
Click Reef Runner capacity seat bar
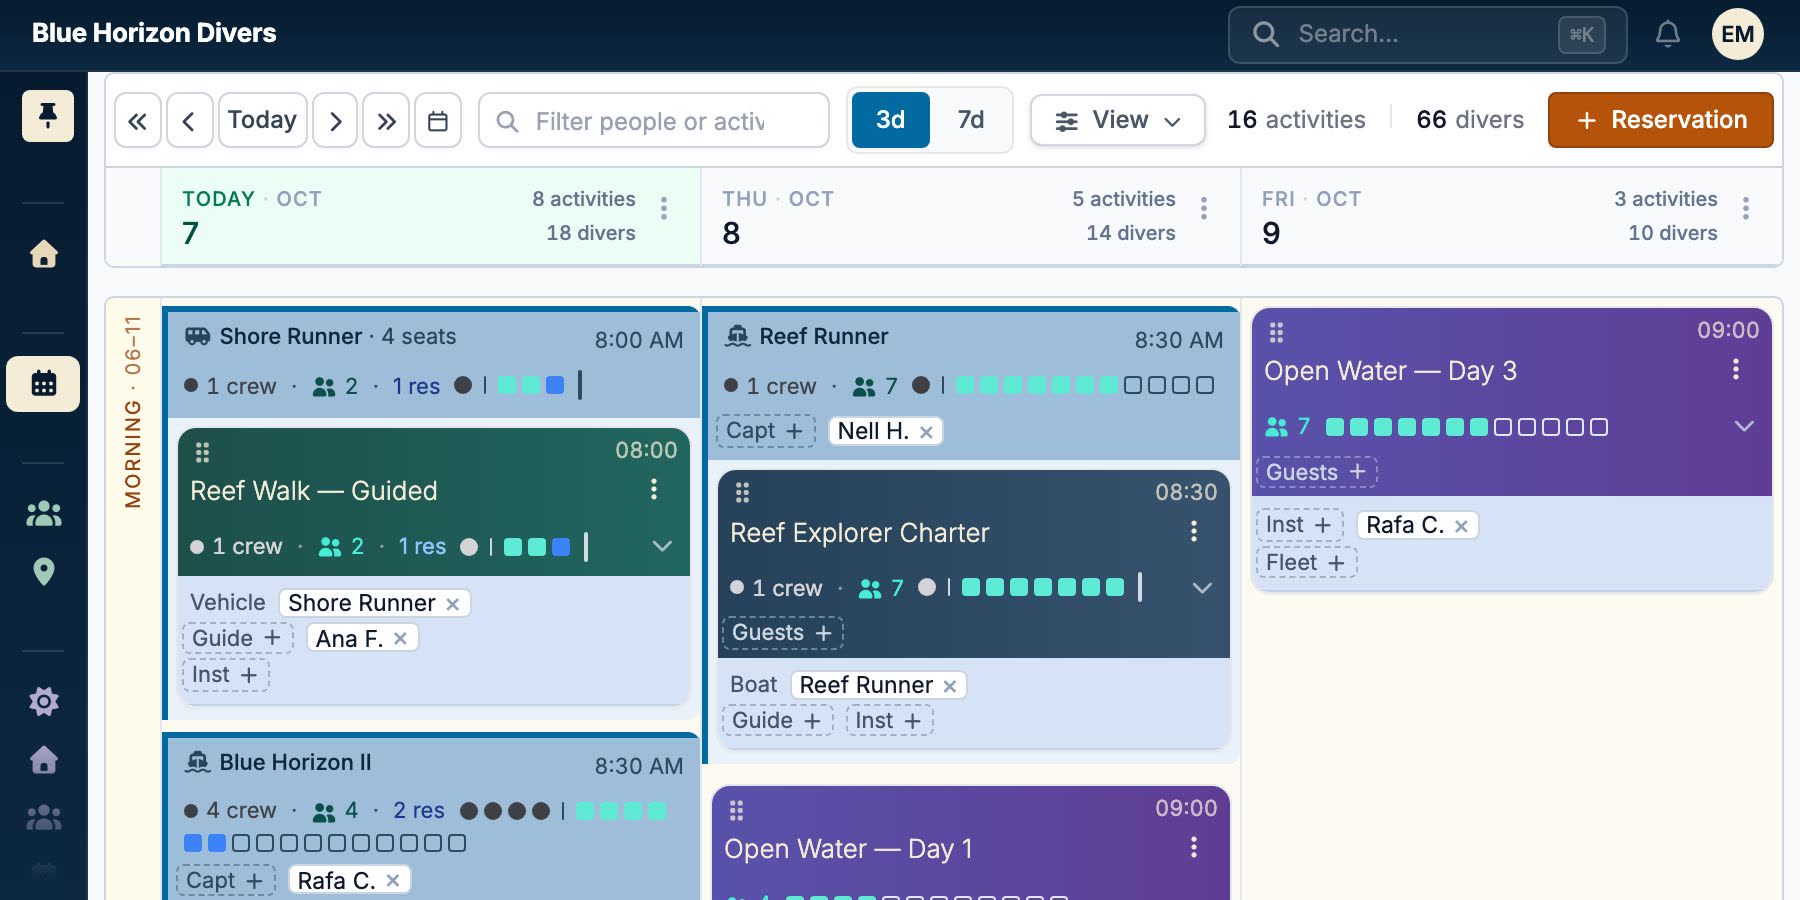1085,385
